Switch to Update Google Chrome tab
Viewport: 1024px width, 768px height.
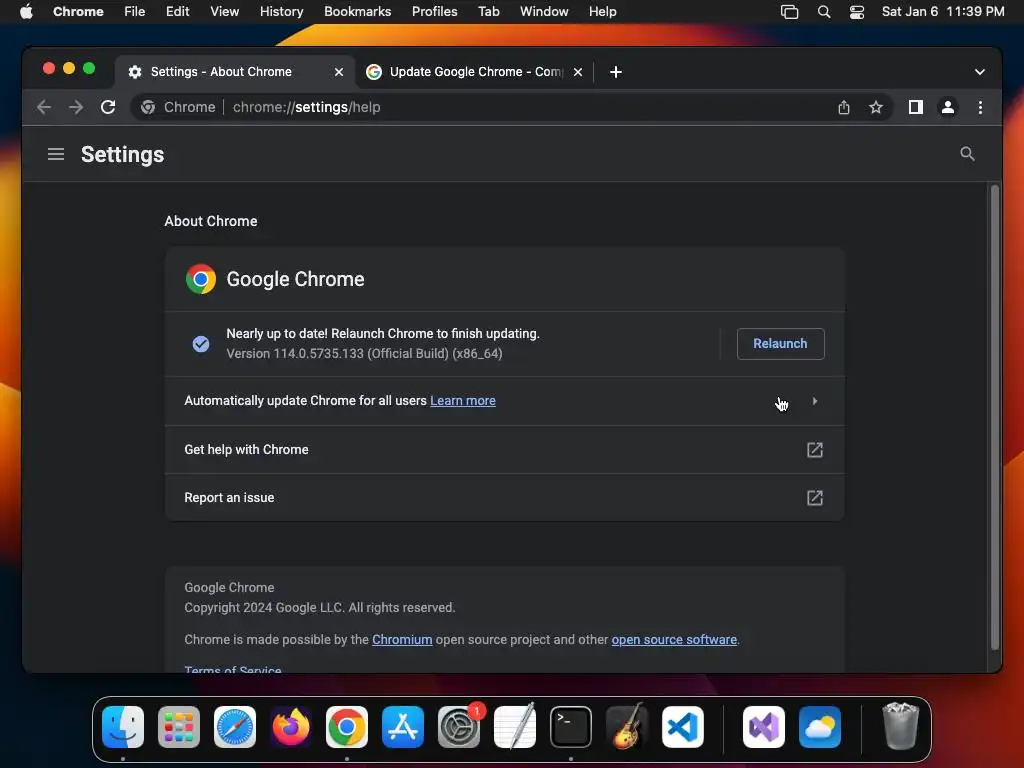pos(473,72)
